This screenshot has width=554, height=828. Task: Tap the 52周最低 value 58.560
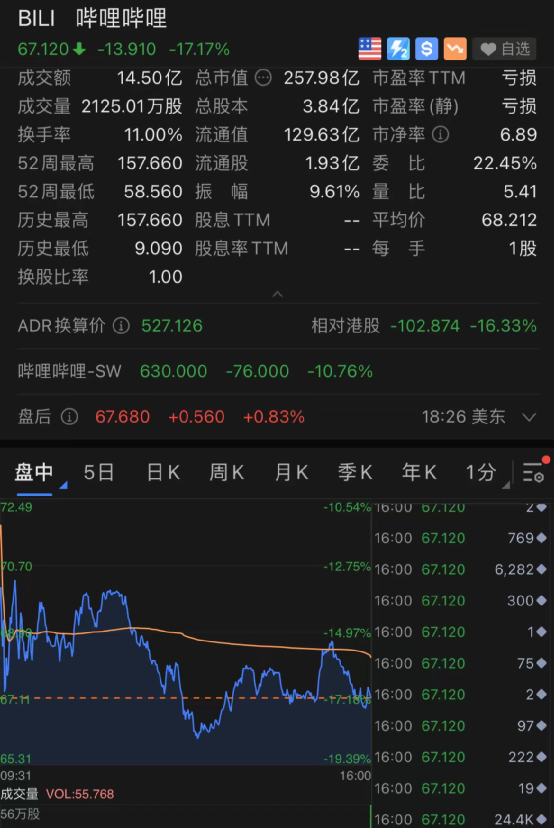pos(153,192)
